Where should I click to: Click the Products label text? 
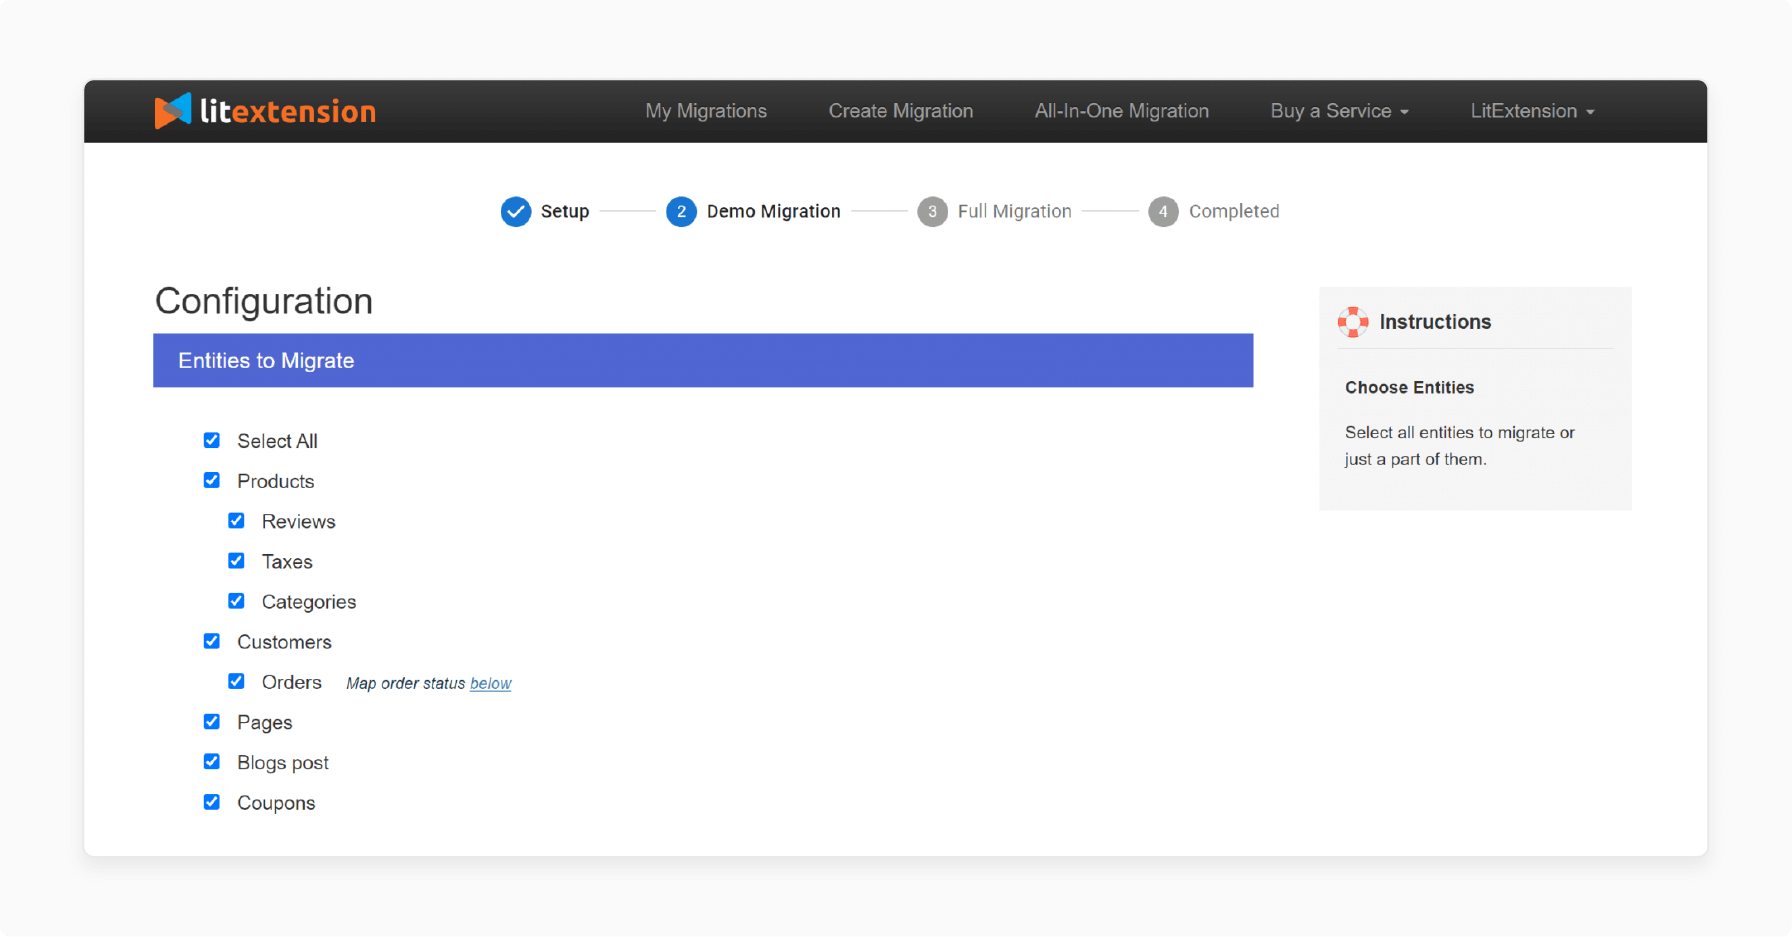(276, 481)
